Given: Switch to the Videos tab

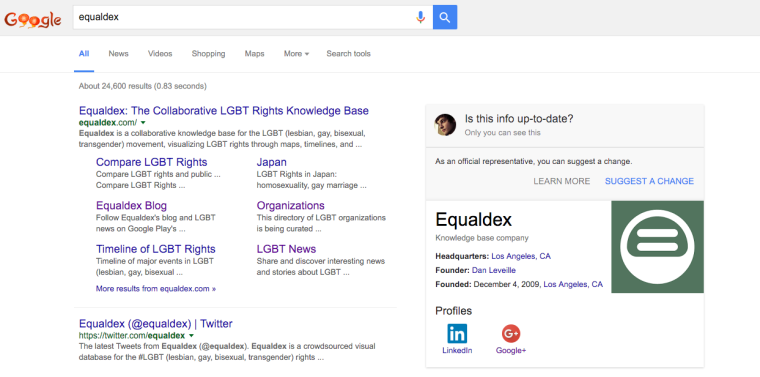Looking at the screenshot, I should click(160, 54).
